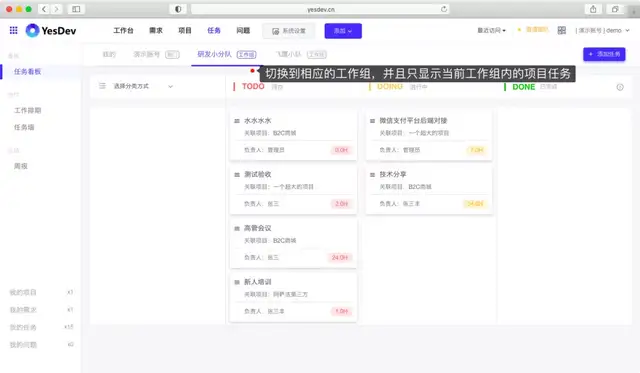Open the 高管会议 task card
Image resolution: width=640 pixels, height=373 pixels.
click(x=293, y=242)
